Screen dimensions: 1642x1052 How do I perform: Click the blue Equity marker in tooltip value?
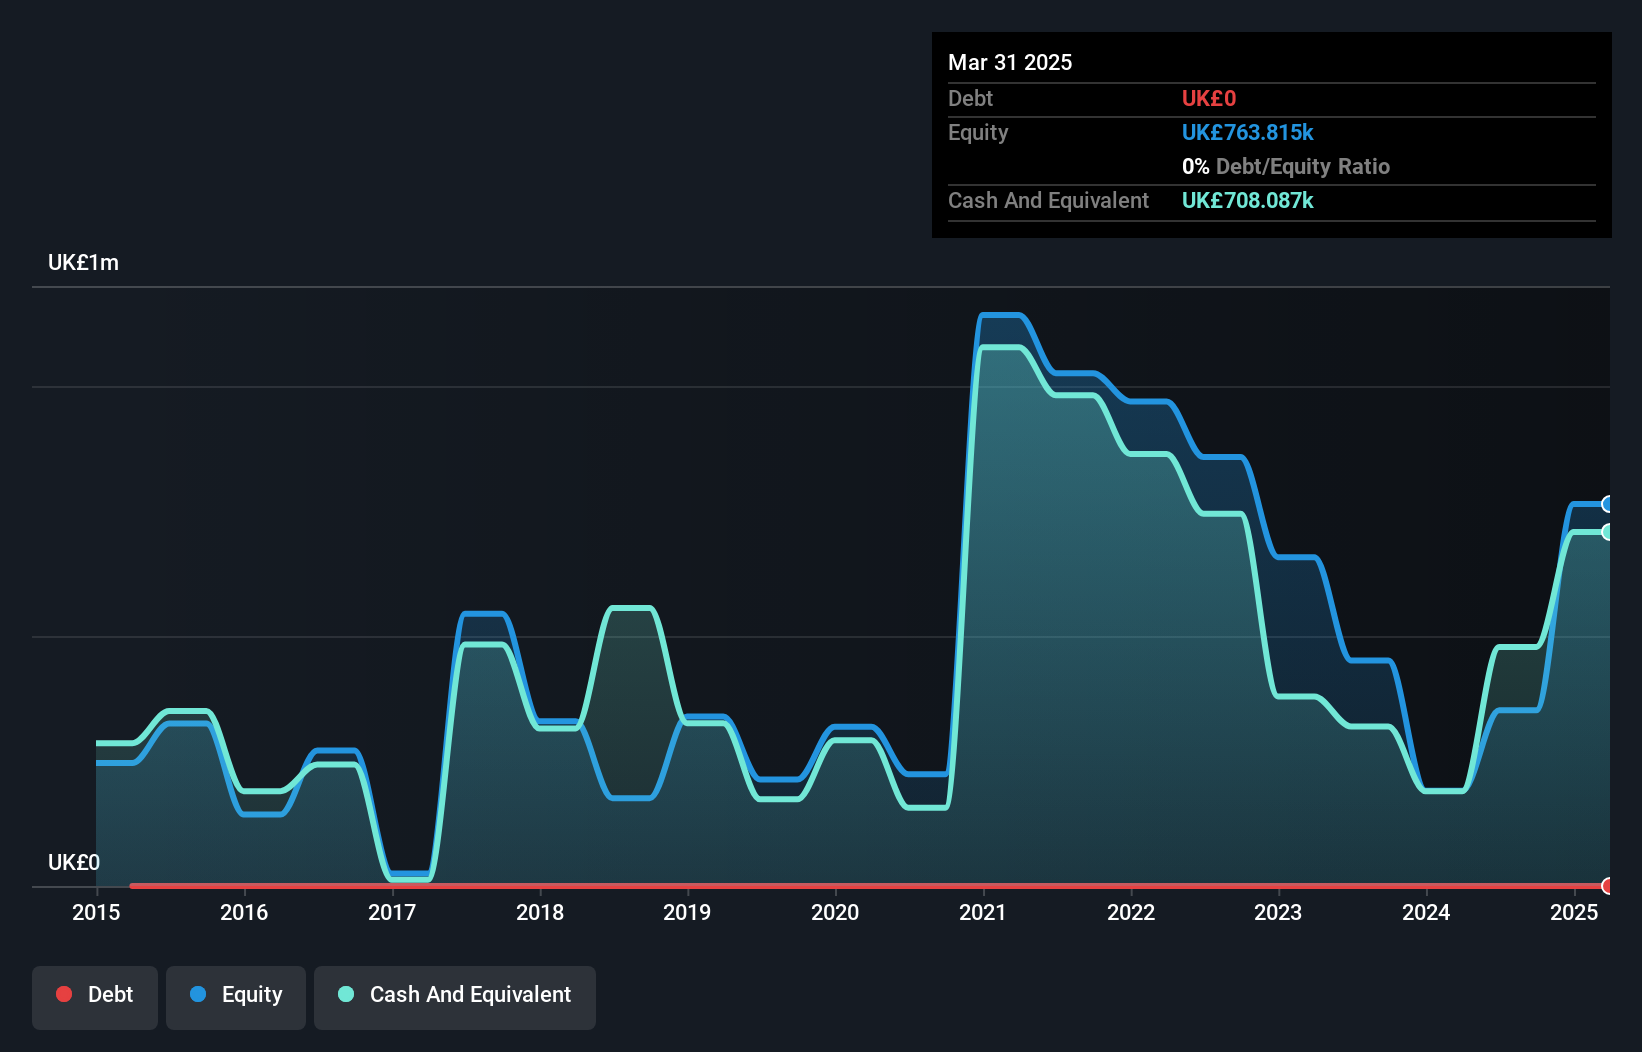coord(1247,132)
